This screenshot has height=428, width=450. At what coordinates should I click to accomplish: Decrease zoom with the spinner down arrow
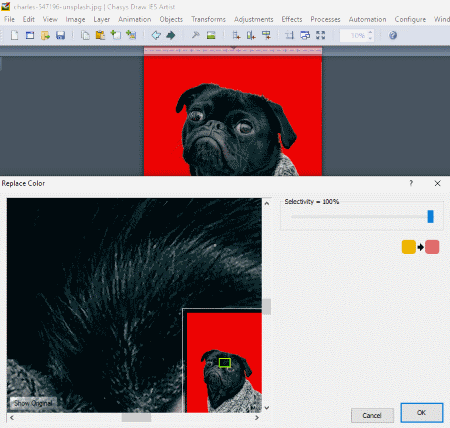coord(370,38)
